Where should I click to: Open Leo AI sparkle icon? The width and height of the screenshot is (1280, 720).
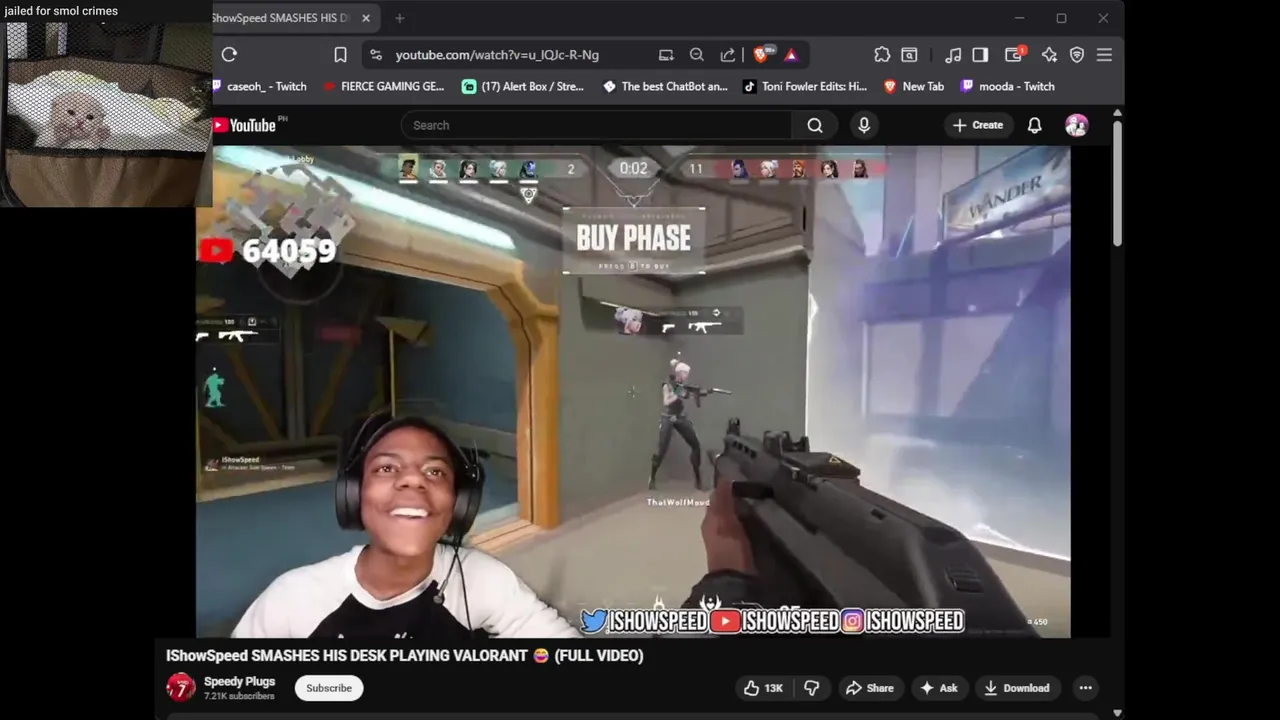(x=1049, y=55)
